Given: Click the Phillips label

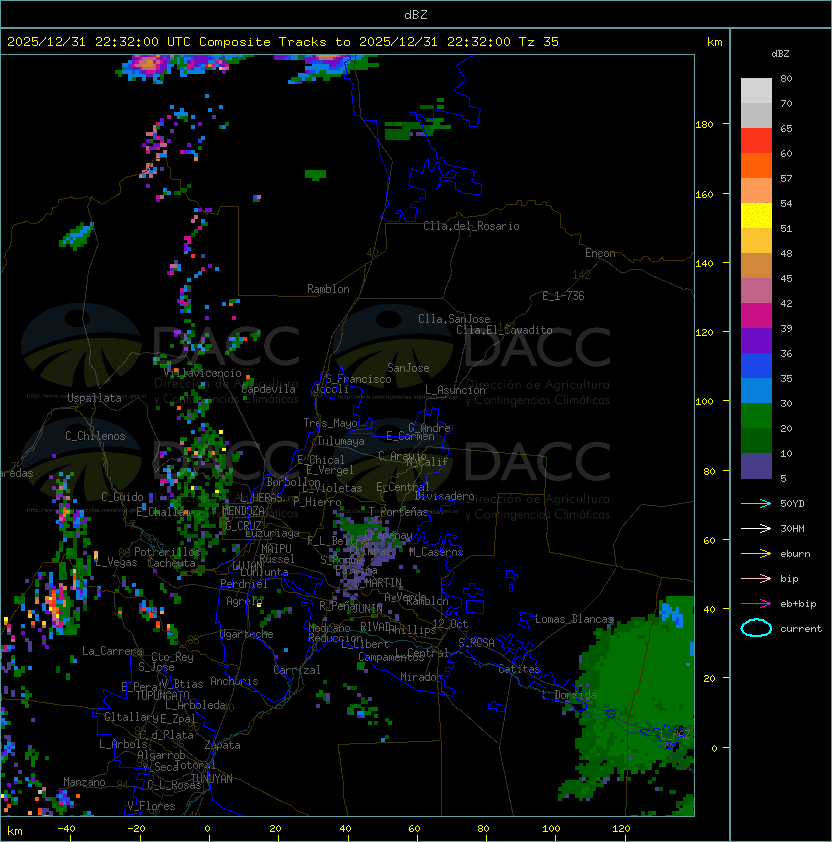Looking at the screenshot, I should coord(413,630).
